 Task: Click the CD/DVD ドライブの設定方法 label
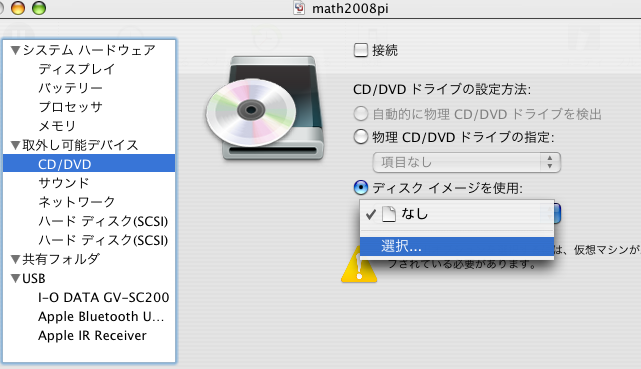tap(442, 89)
